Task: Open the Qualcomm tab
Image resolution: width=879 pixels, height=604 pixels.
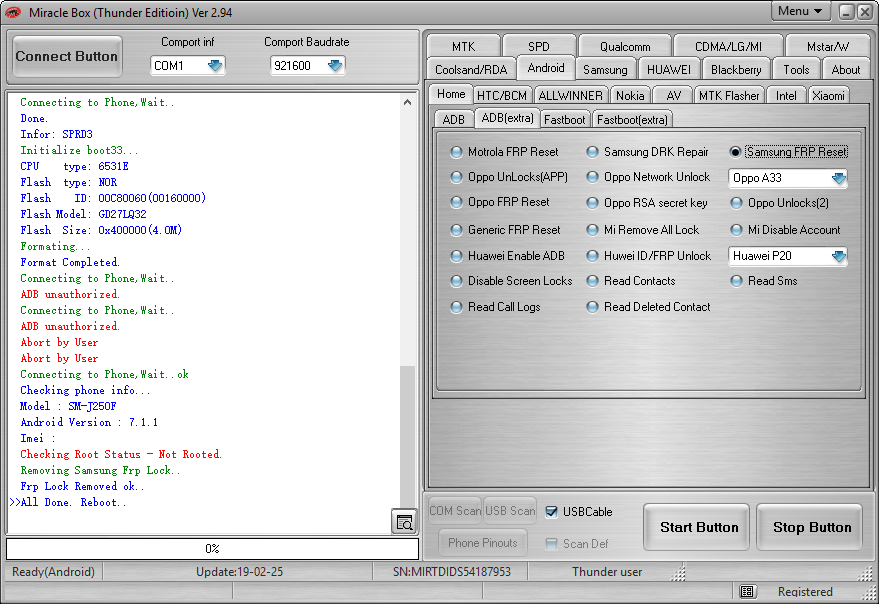Action: tap(625, 47)
